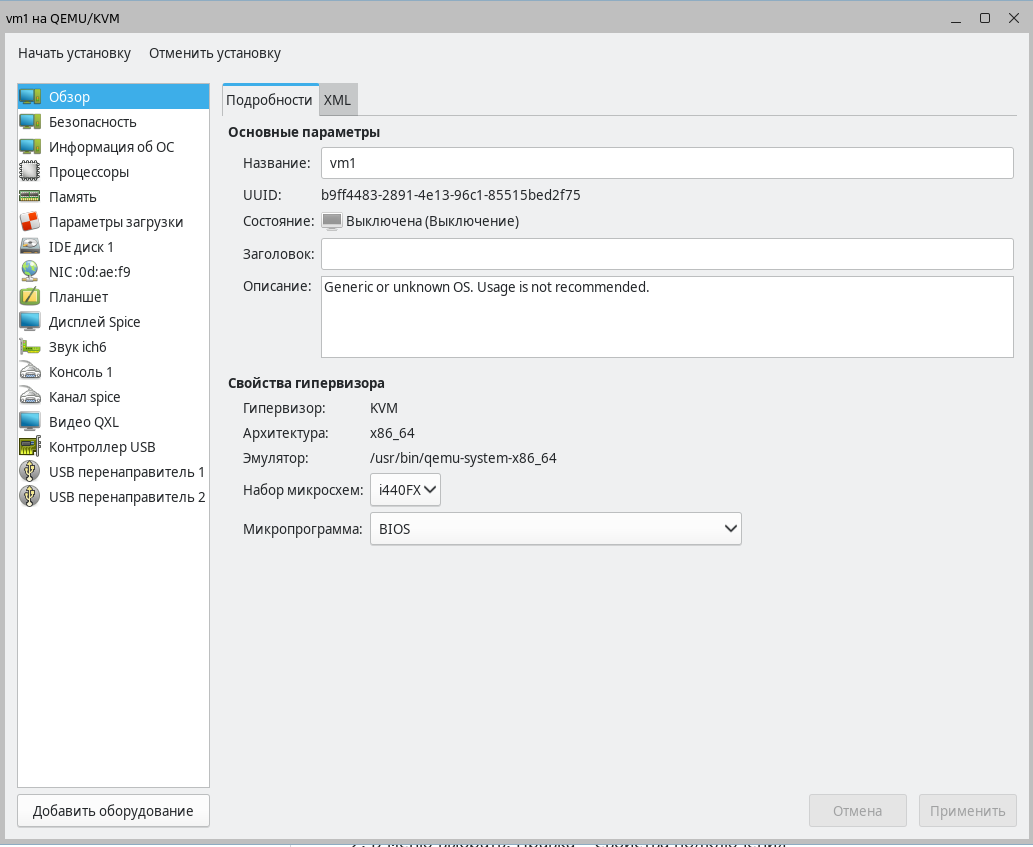Switch to the XML tab
The image size is (1033, 847).
(x=337, y=100)
